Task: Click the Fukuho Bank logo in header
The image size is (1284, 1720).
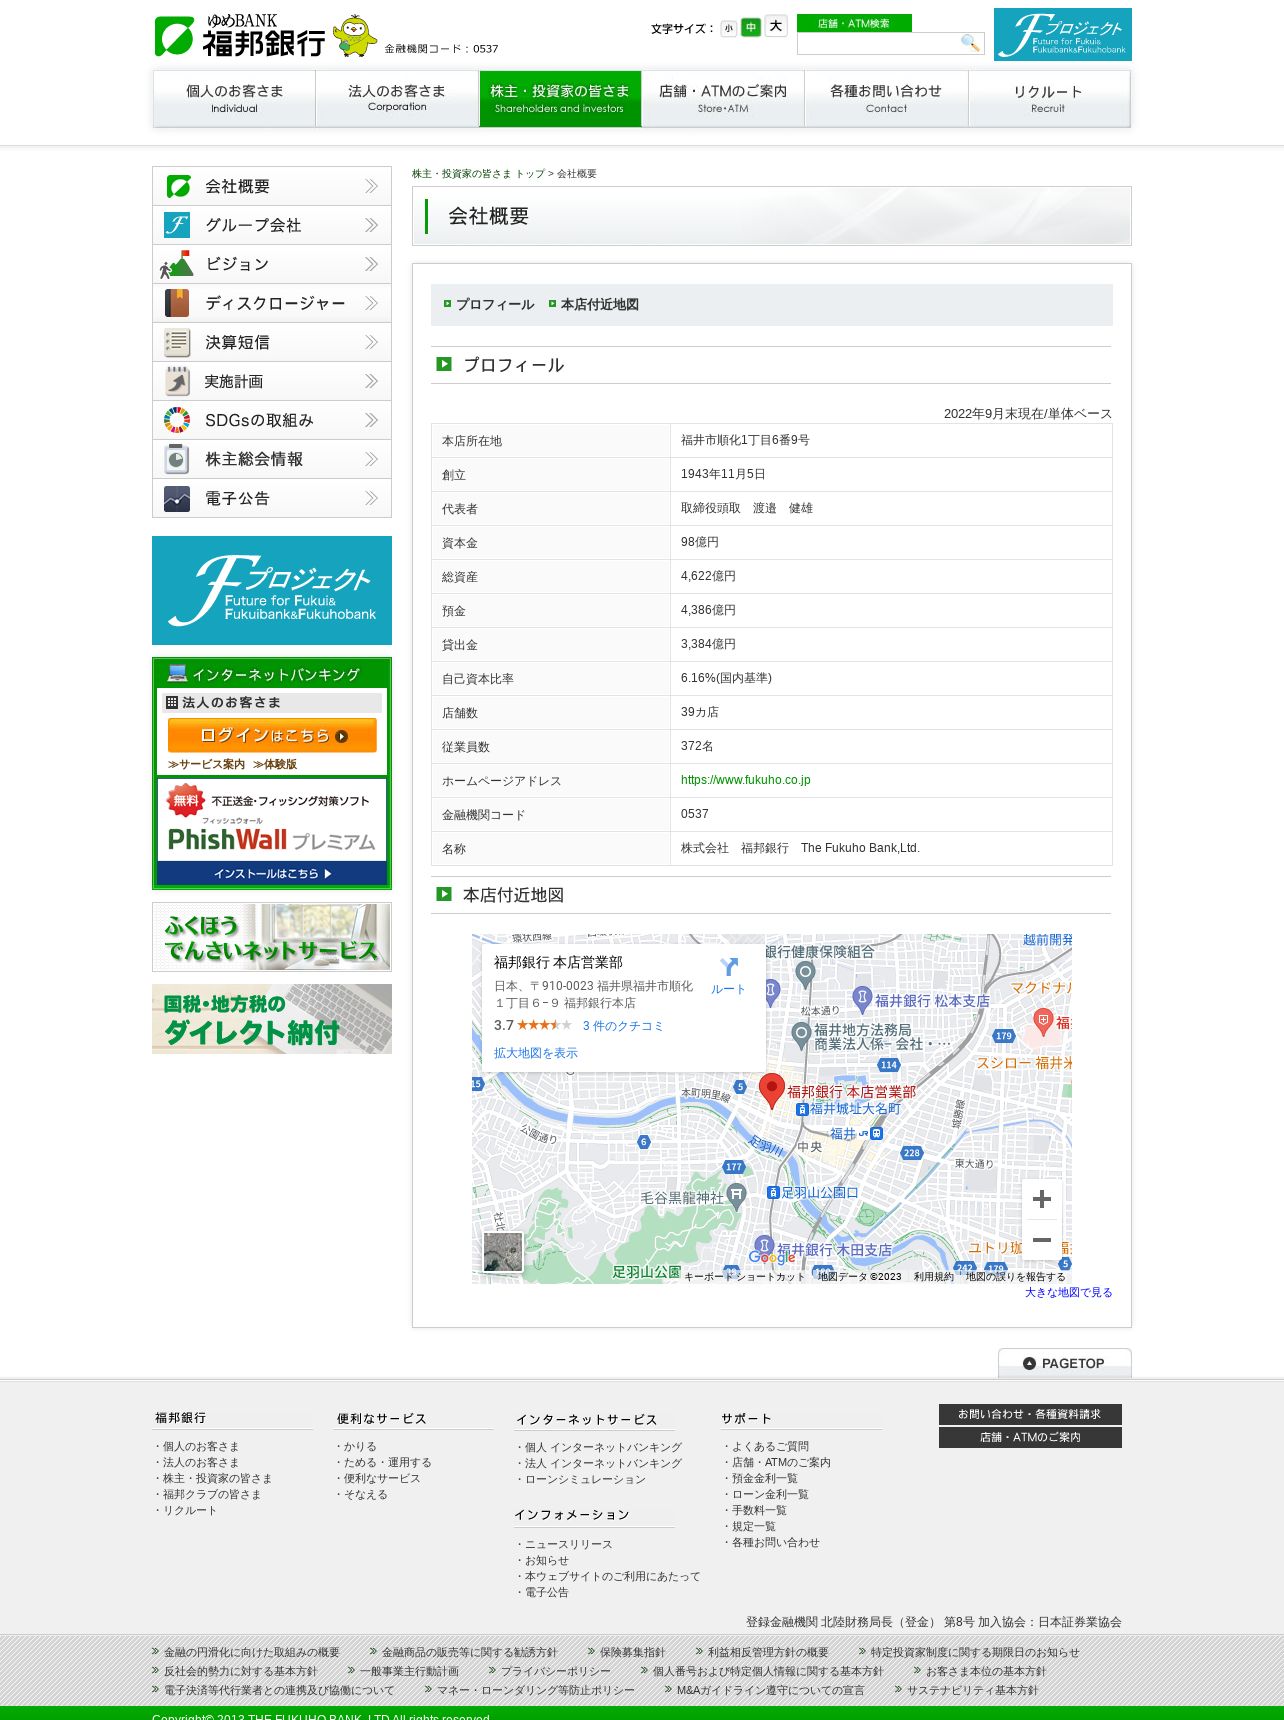Action: click(x=240, y=36)
